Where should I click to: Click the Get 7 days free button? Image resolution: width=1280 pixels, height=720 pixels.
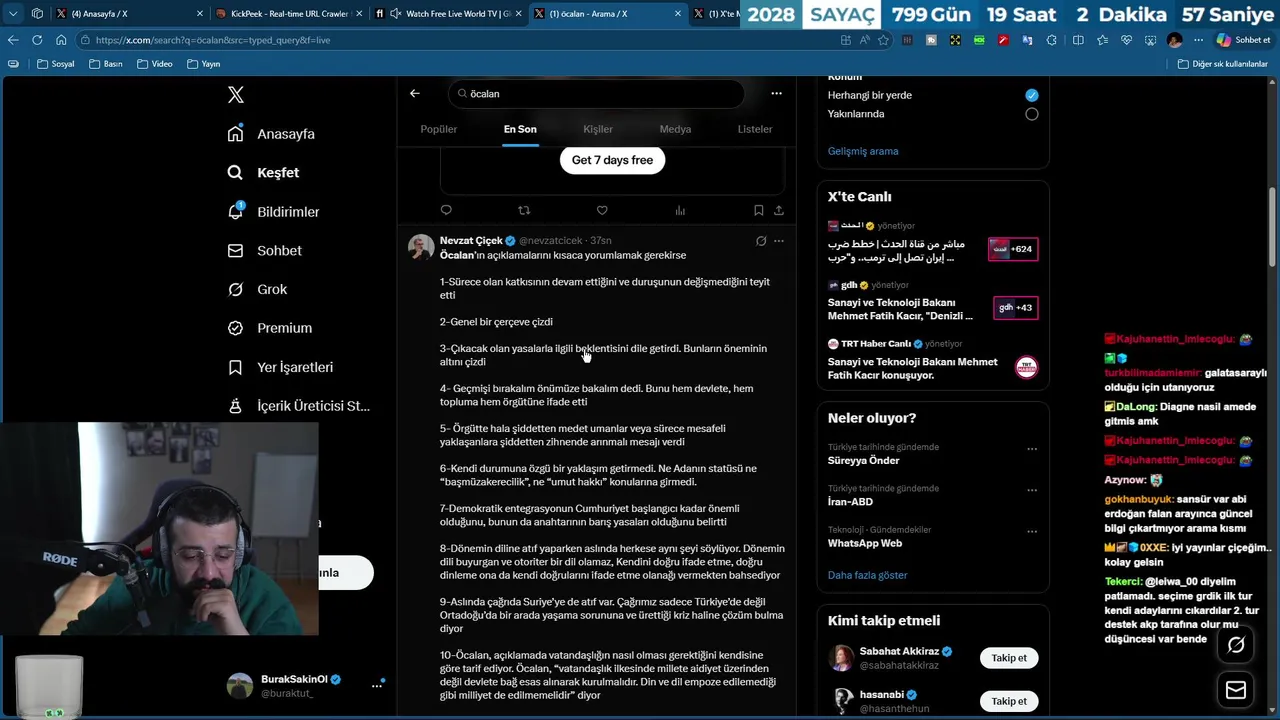pyautogui.click(x=612, y=160)
